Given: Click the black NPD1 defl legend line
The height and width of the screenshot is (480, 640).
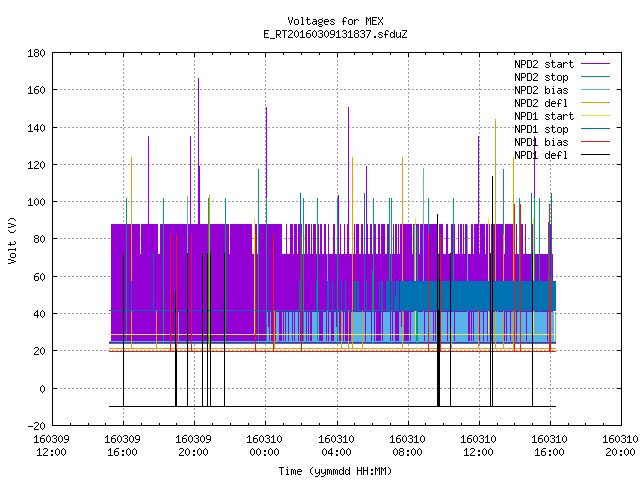Looking at the screenshot, I should [595, 155].
